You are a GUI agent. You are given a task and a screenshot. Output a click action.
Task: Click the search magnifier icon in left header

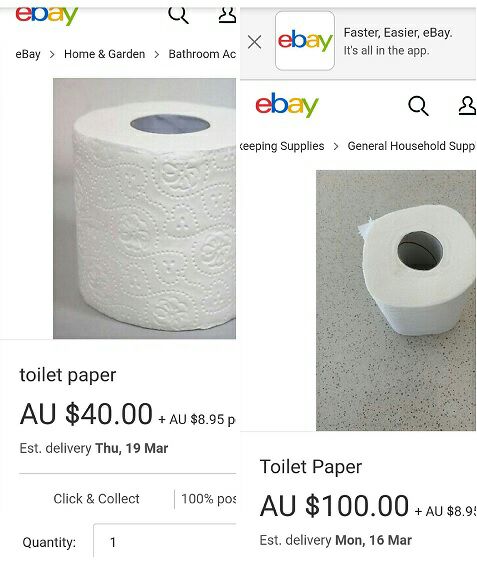tap(178, 15)
